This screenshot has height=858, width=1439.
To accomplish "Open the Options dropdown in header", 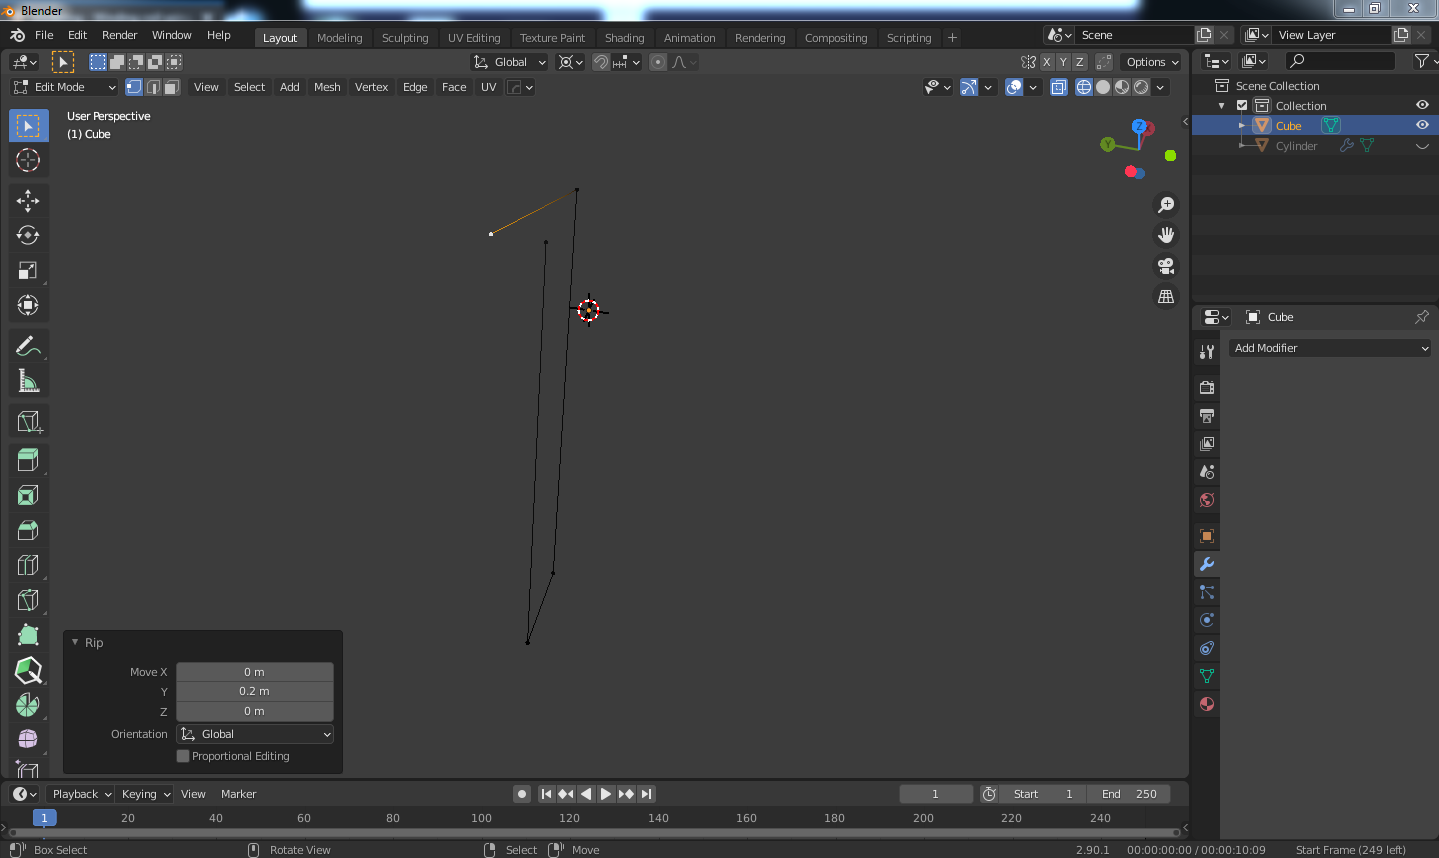I will coord(1151,62).
